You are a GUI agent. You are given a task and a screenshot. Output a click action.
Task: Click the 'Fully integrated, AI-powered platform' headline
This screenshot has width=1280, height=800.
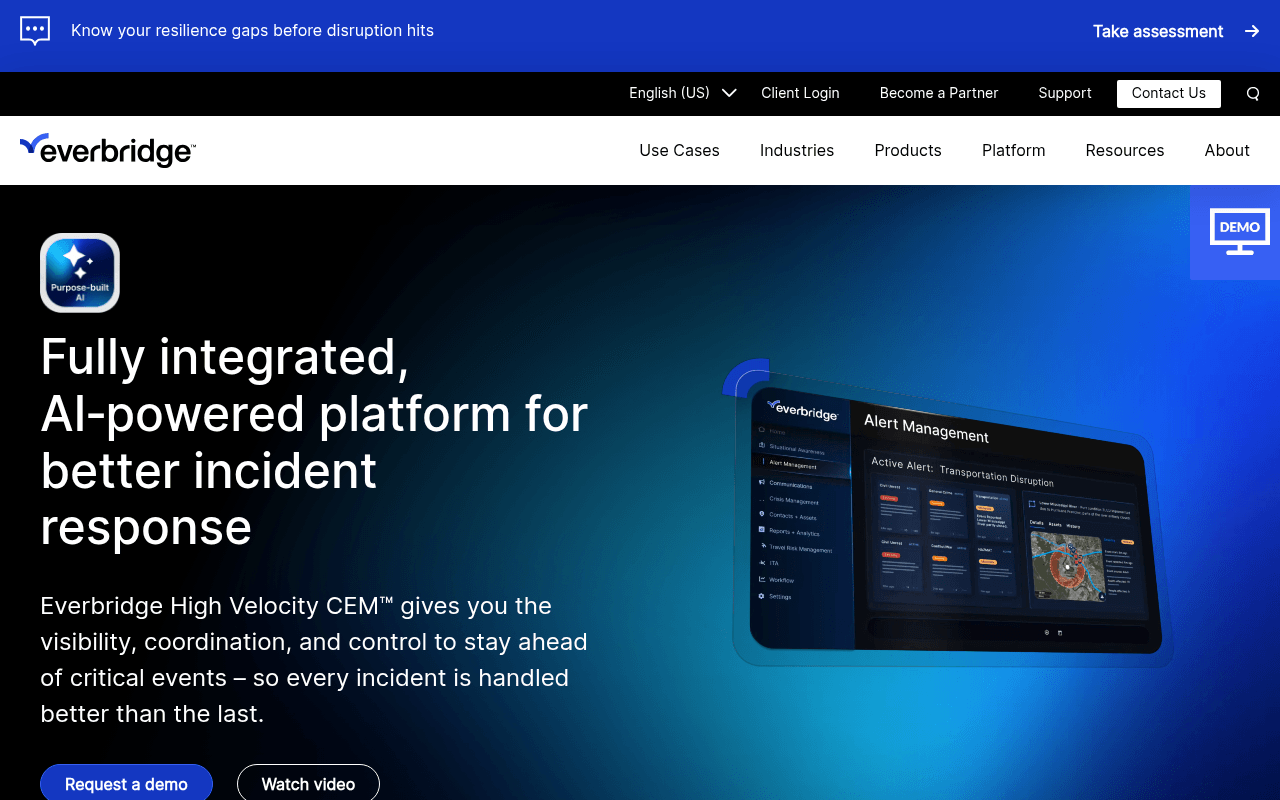[314, 441]
